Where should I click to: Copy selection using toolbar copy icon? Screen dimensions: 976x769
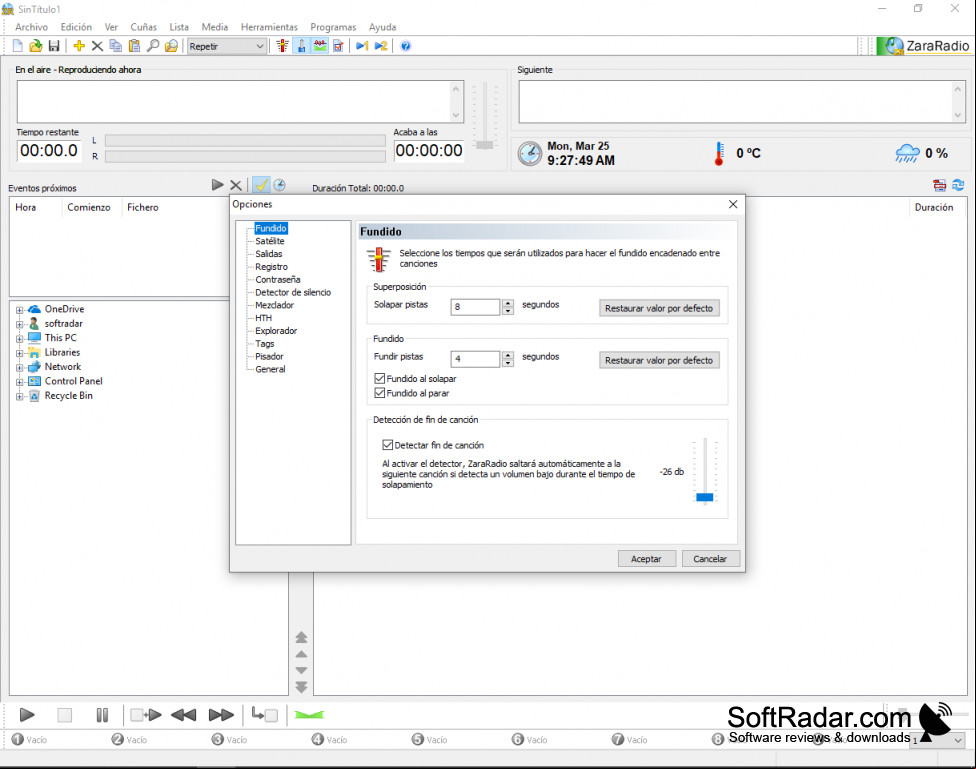116,46
